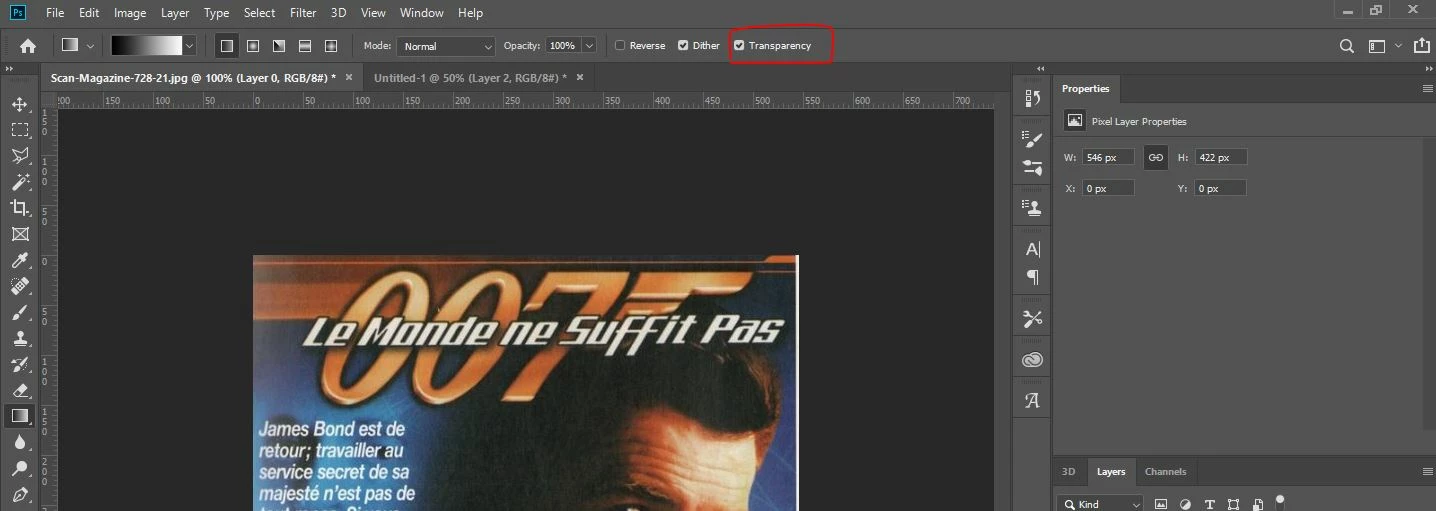1436x511 pixels.
Task: Switch to the Channels tab
Action: coord(1166,472)
